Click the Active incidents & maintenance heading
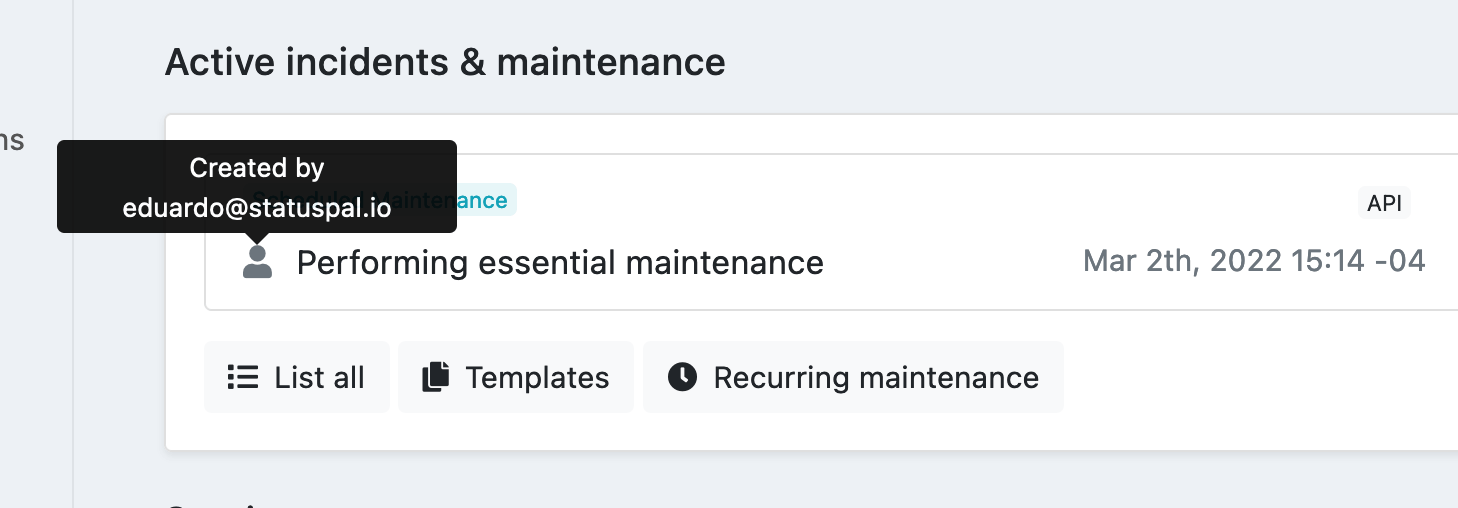The image size is (1458, 508). click(x=445, y=62)
